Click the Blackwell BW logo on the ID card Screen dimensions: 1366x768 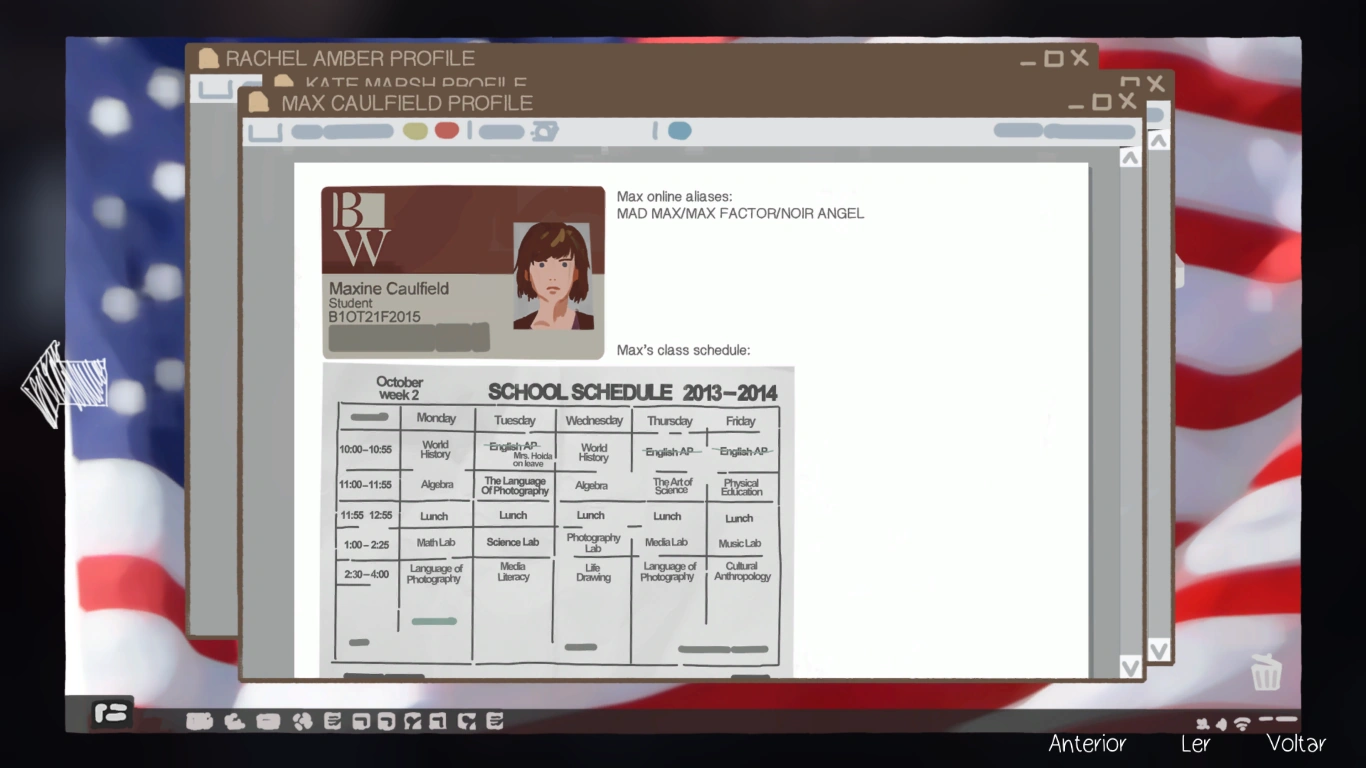[x=360, y=229]
